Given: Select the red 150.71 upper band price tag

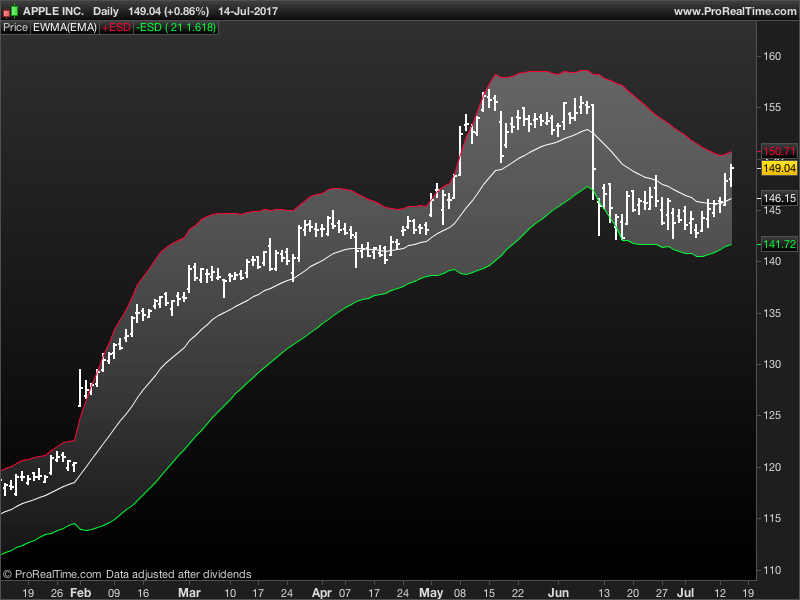Looking at the screenshot, I should tap(779, 151).
